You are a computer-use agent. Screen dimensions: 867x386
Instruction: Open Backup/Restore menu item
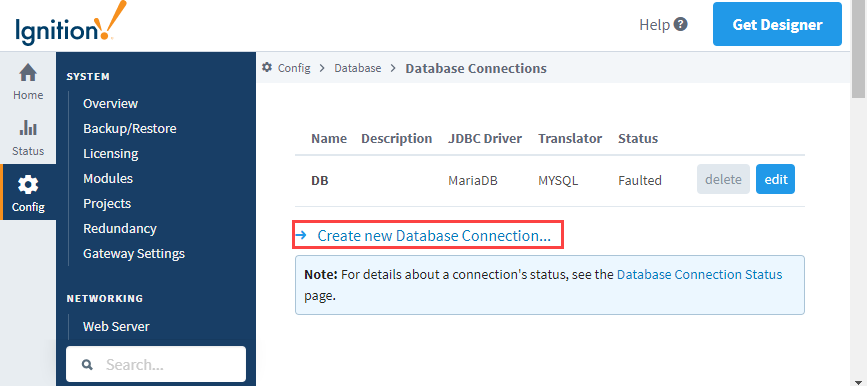tap(129, 128)
